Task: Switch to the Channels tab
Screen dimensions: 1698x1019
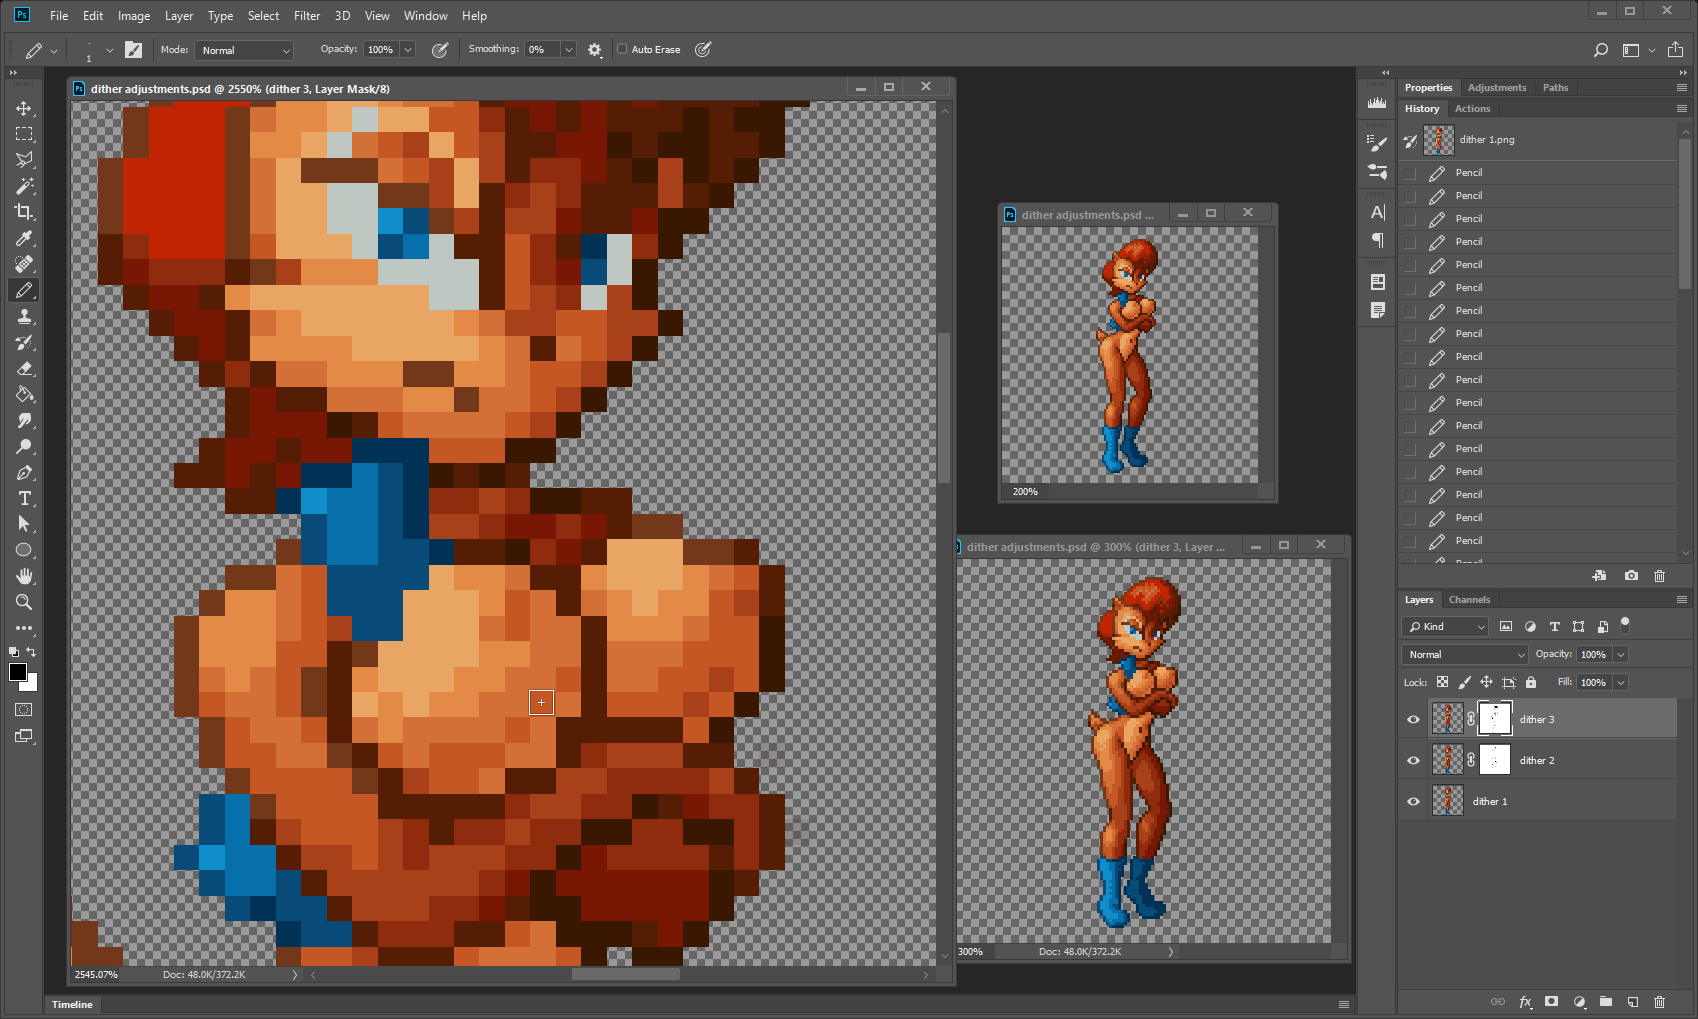Action: 1469,600
